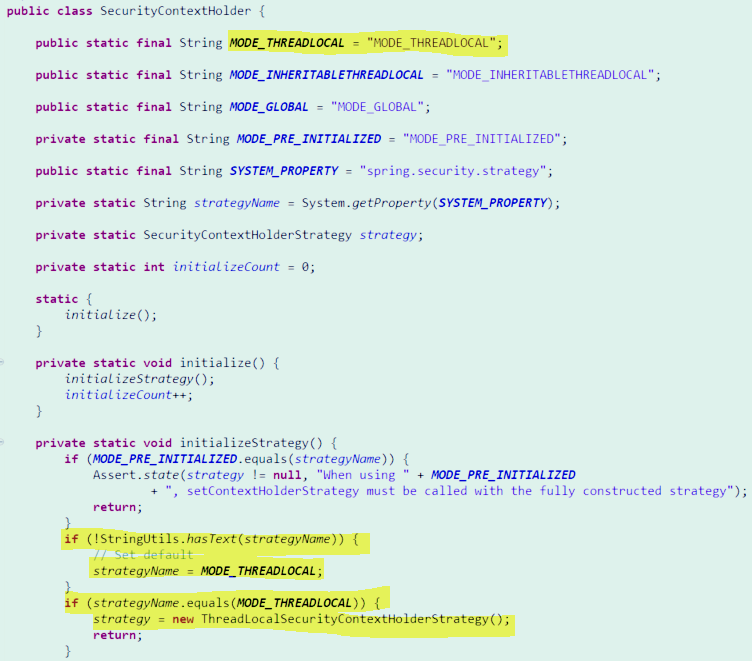Click the initializeCount++ statement

click(129, 395)
